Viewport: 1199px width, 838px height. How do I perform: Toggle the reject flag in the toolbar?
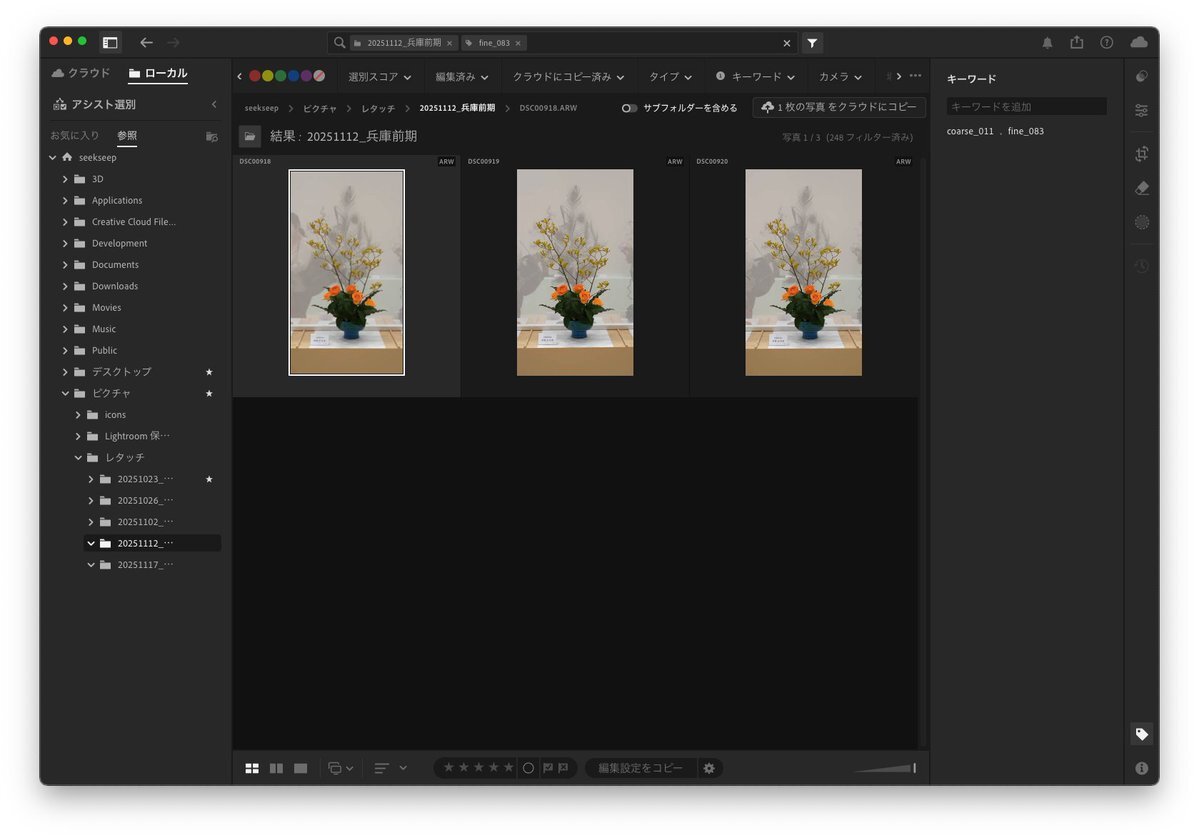point(563,768)
